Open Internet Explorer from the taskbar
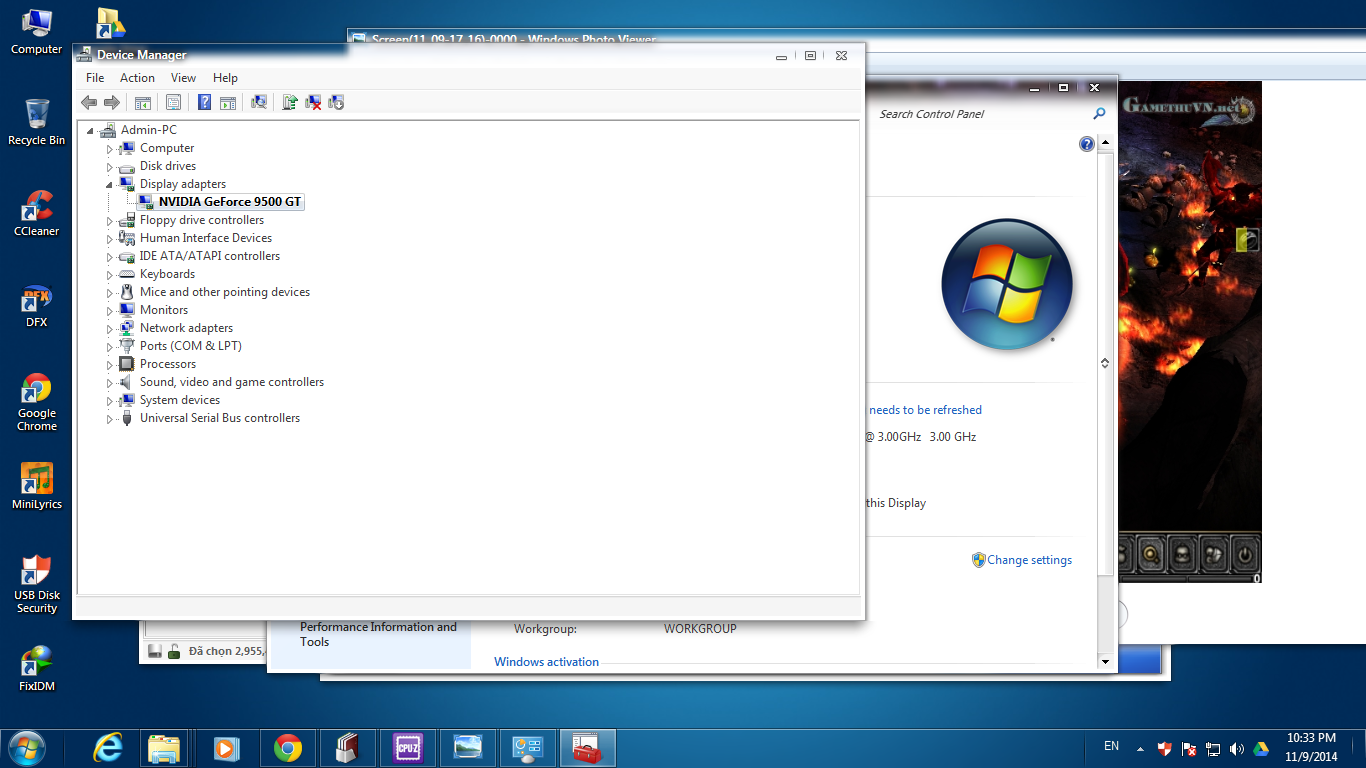This screenshot has width=1366, height=768. [107, 748]
